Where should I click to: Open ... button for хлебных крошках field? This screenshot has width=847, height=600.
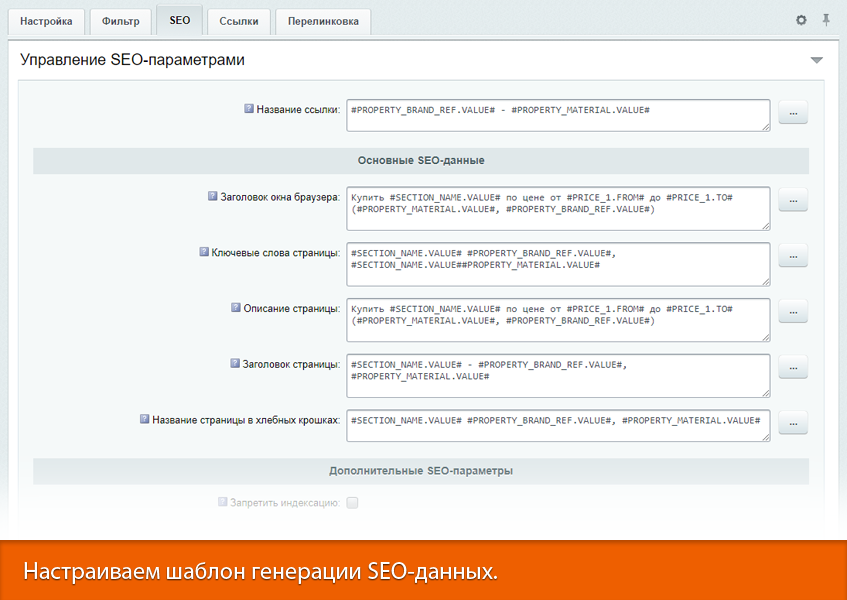click(x=792, y=422)
